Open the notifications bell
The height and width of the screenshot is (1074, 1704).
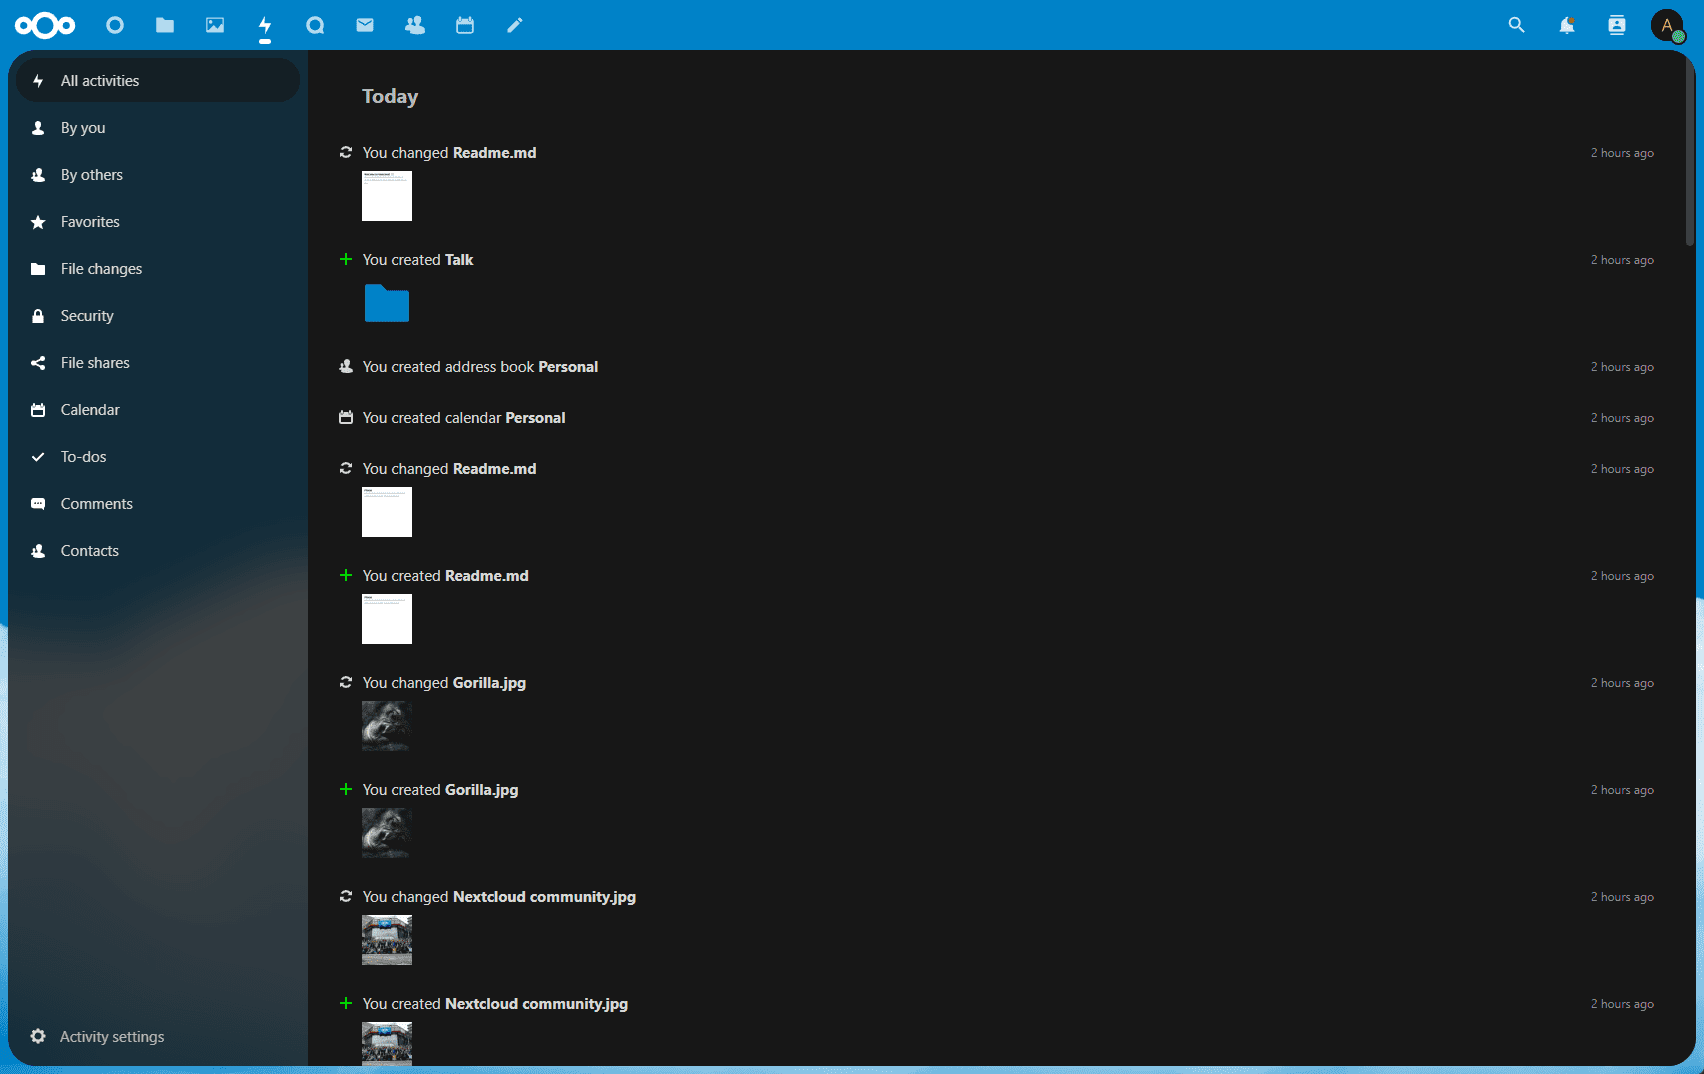(x=1567, y=25)
